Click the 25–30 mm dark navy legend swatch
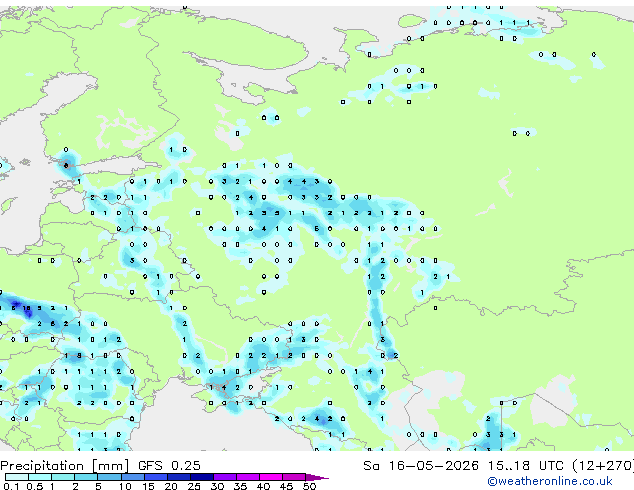 tap(202, 477)
